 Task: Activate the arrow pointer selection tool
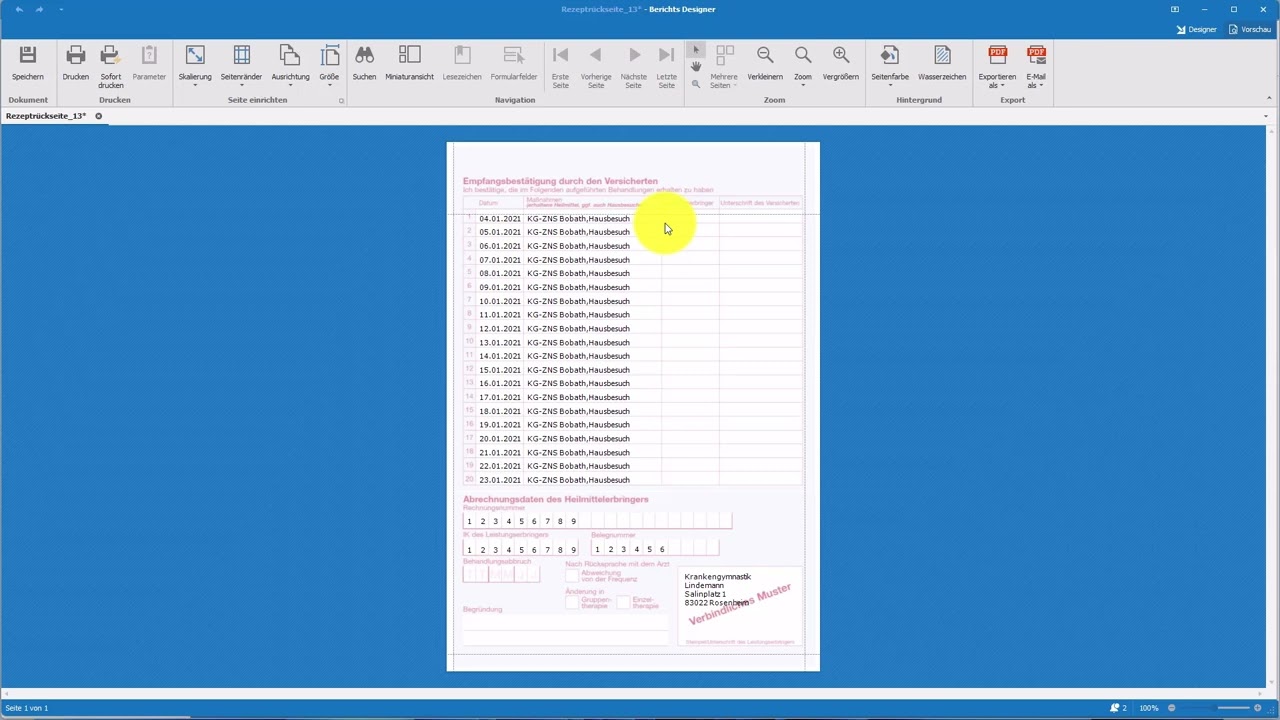coord(696,50)
